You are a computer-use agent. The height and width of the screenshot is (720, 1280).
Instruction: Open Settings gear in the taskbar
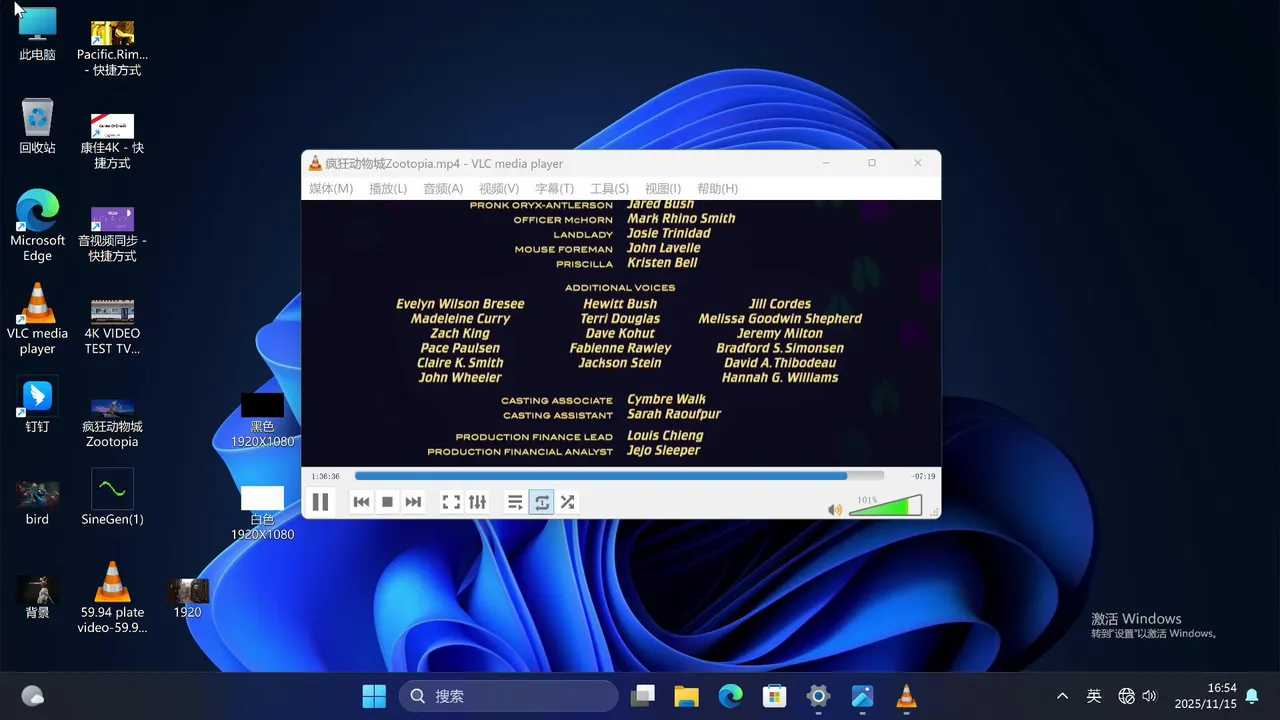pos(818,696)
